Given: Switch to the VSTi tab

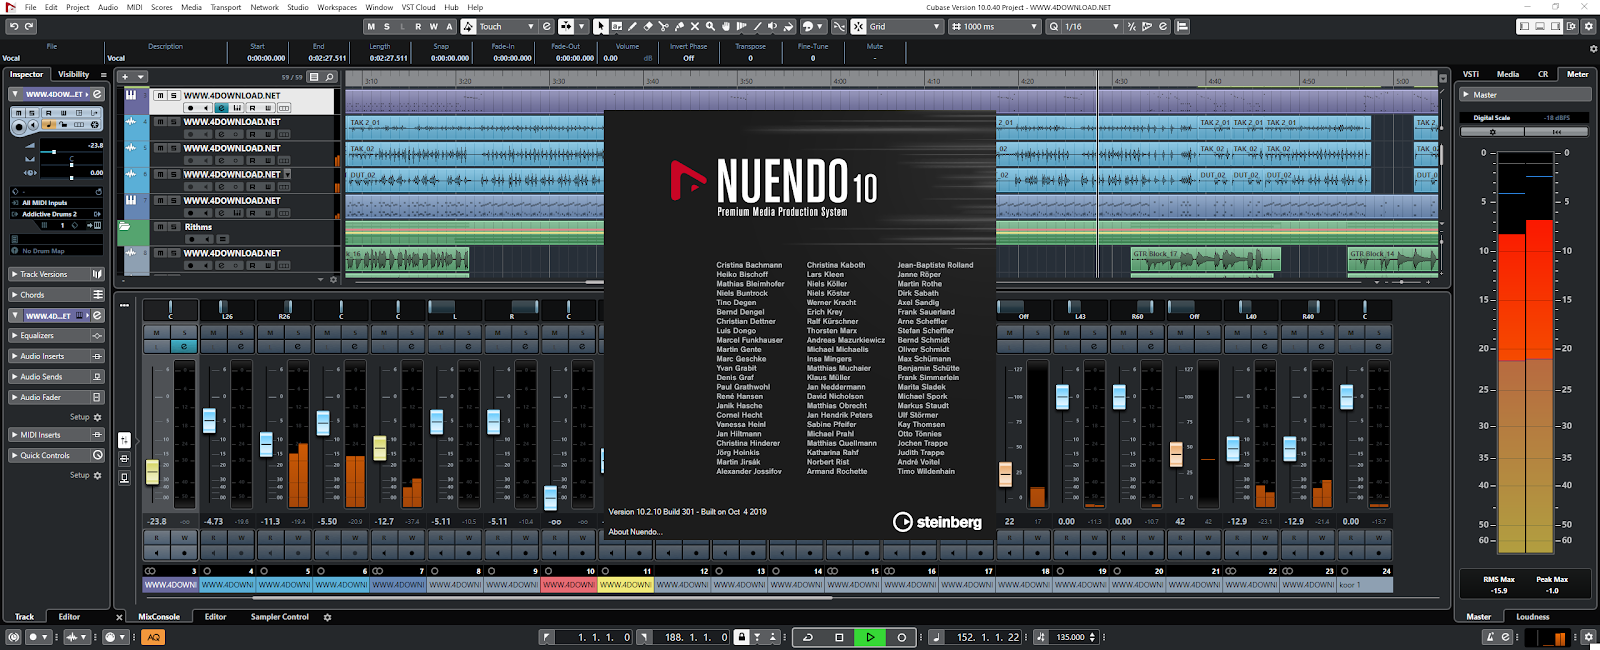Looking at the screenshot, I should [1471, 74].
